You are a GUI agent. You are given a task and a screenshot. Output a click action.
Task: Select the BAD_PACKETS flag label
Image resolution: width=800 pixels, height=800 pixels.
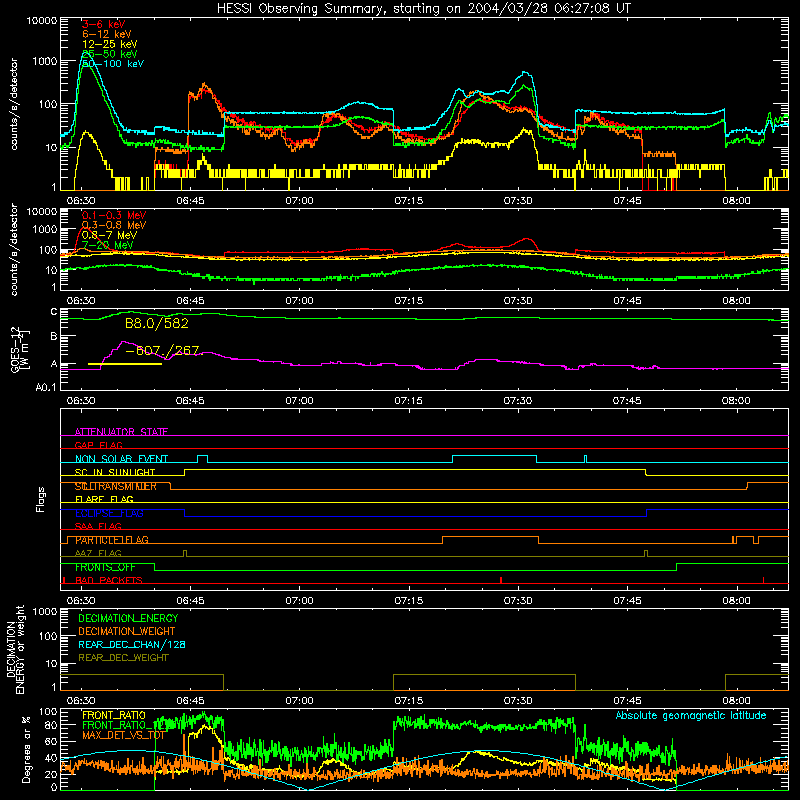[x=109, y=580]
